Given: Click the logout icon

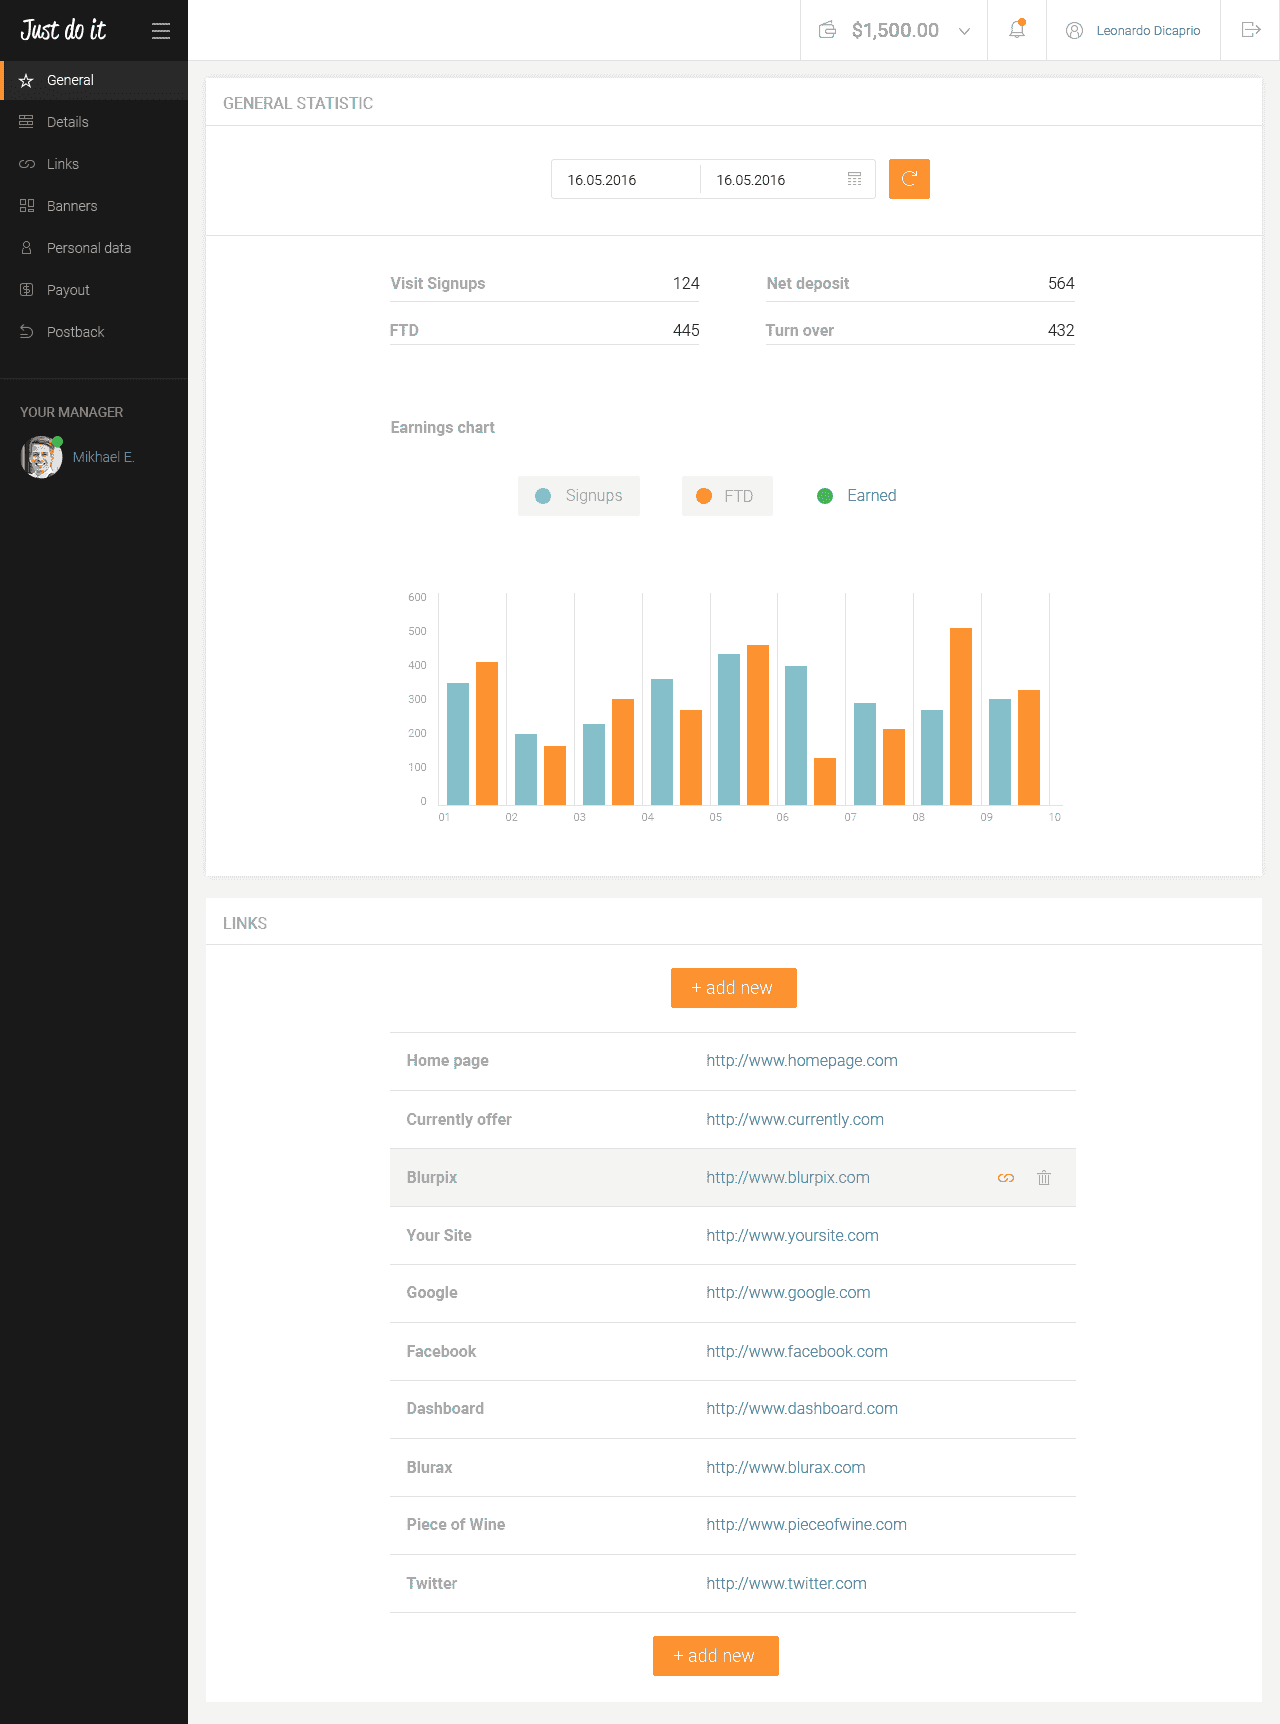Looking at the screenshot, I should pyautogui.click(x=1250, y=30).
